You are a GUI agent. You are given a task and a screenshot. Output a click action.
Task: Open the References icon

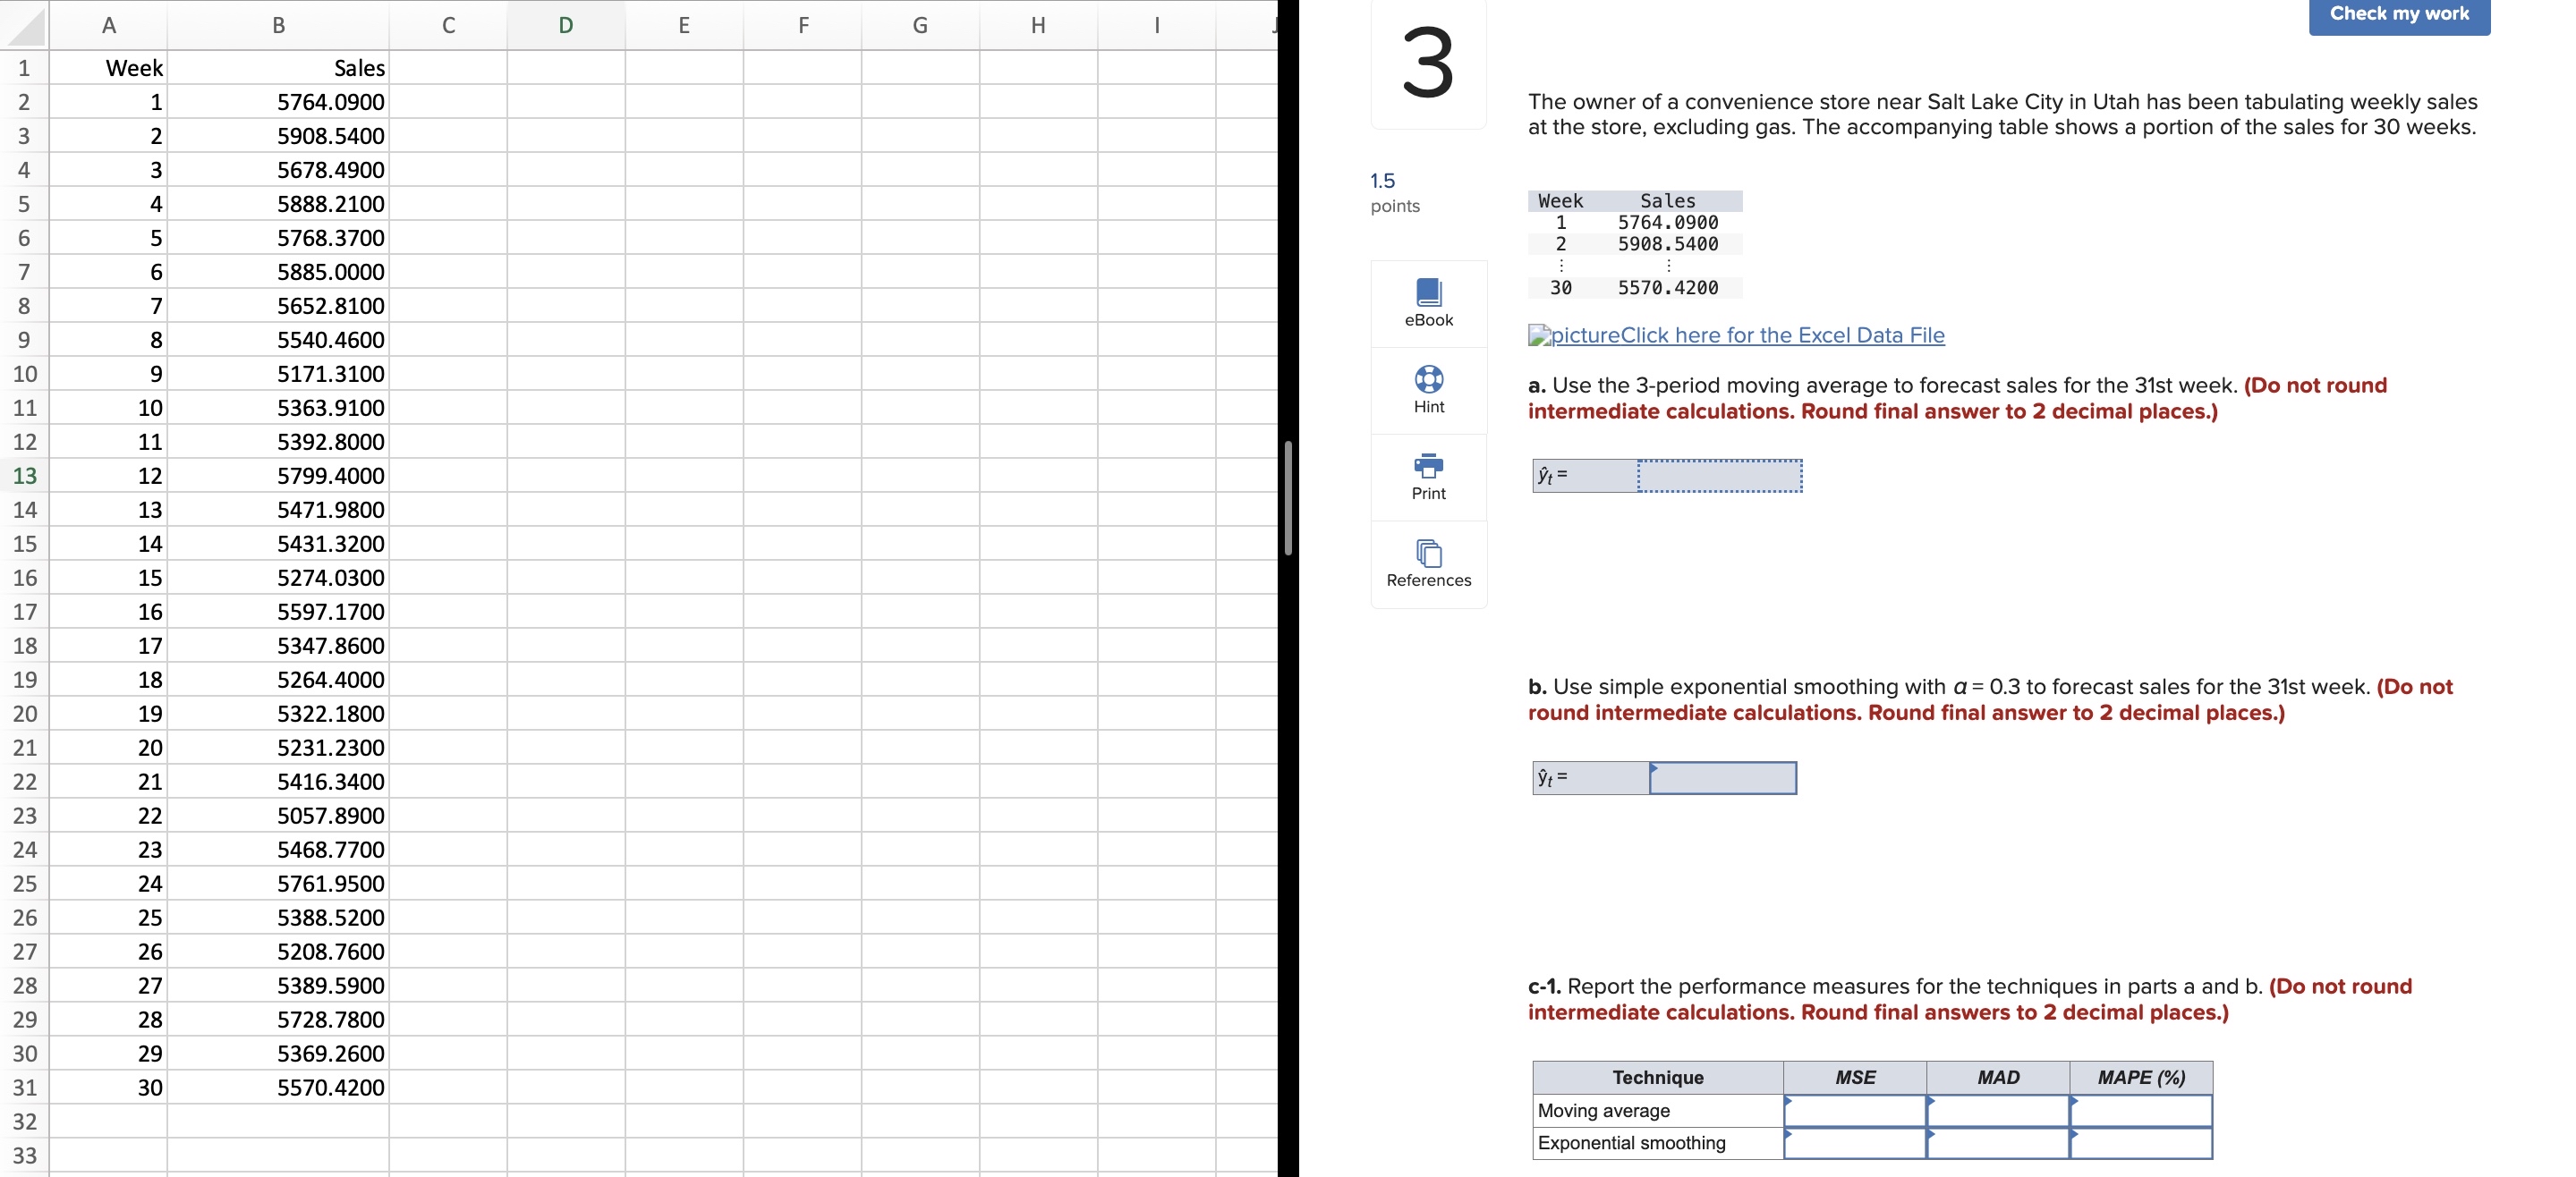point(1428,552)
